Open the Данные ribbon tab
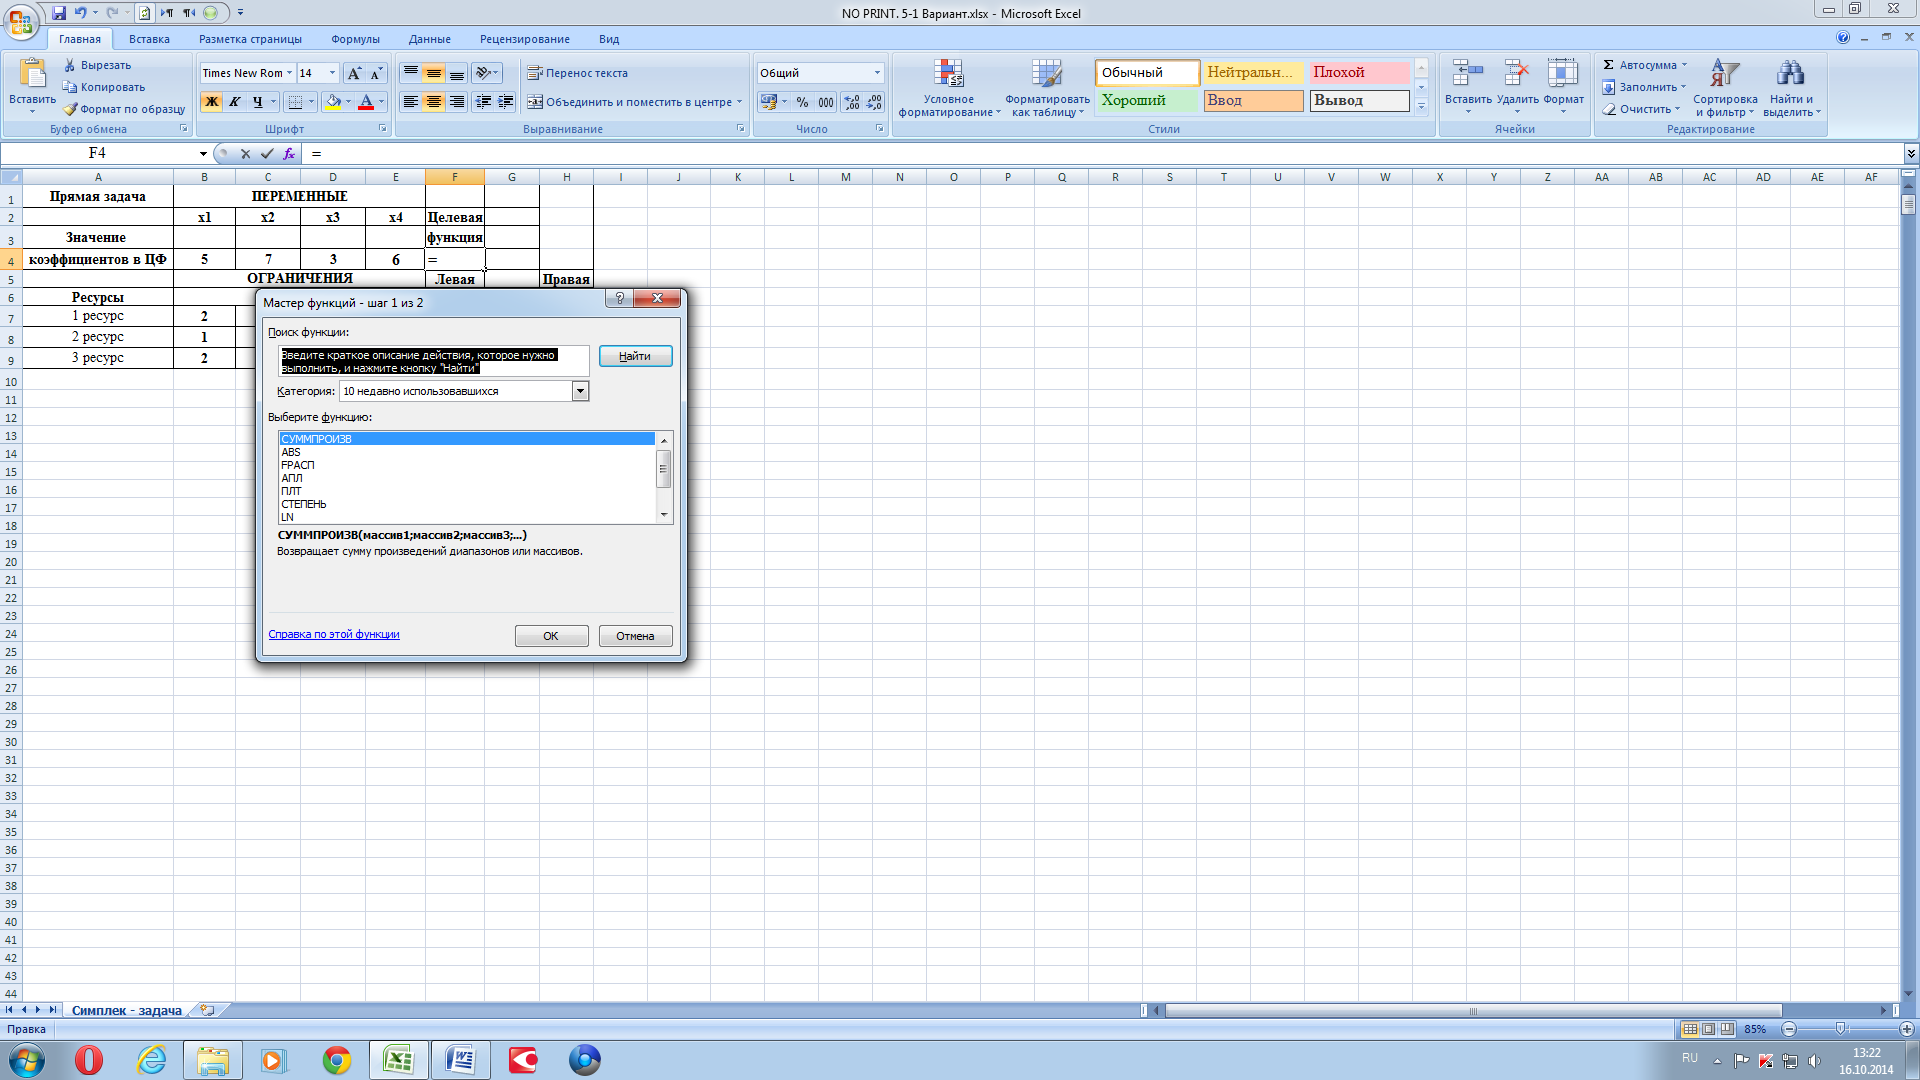The height and width of the screenshot is (1080, 1920). tap(429, 39)
